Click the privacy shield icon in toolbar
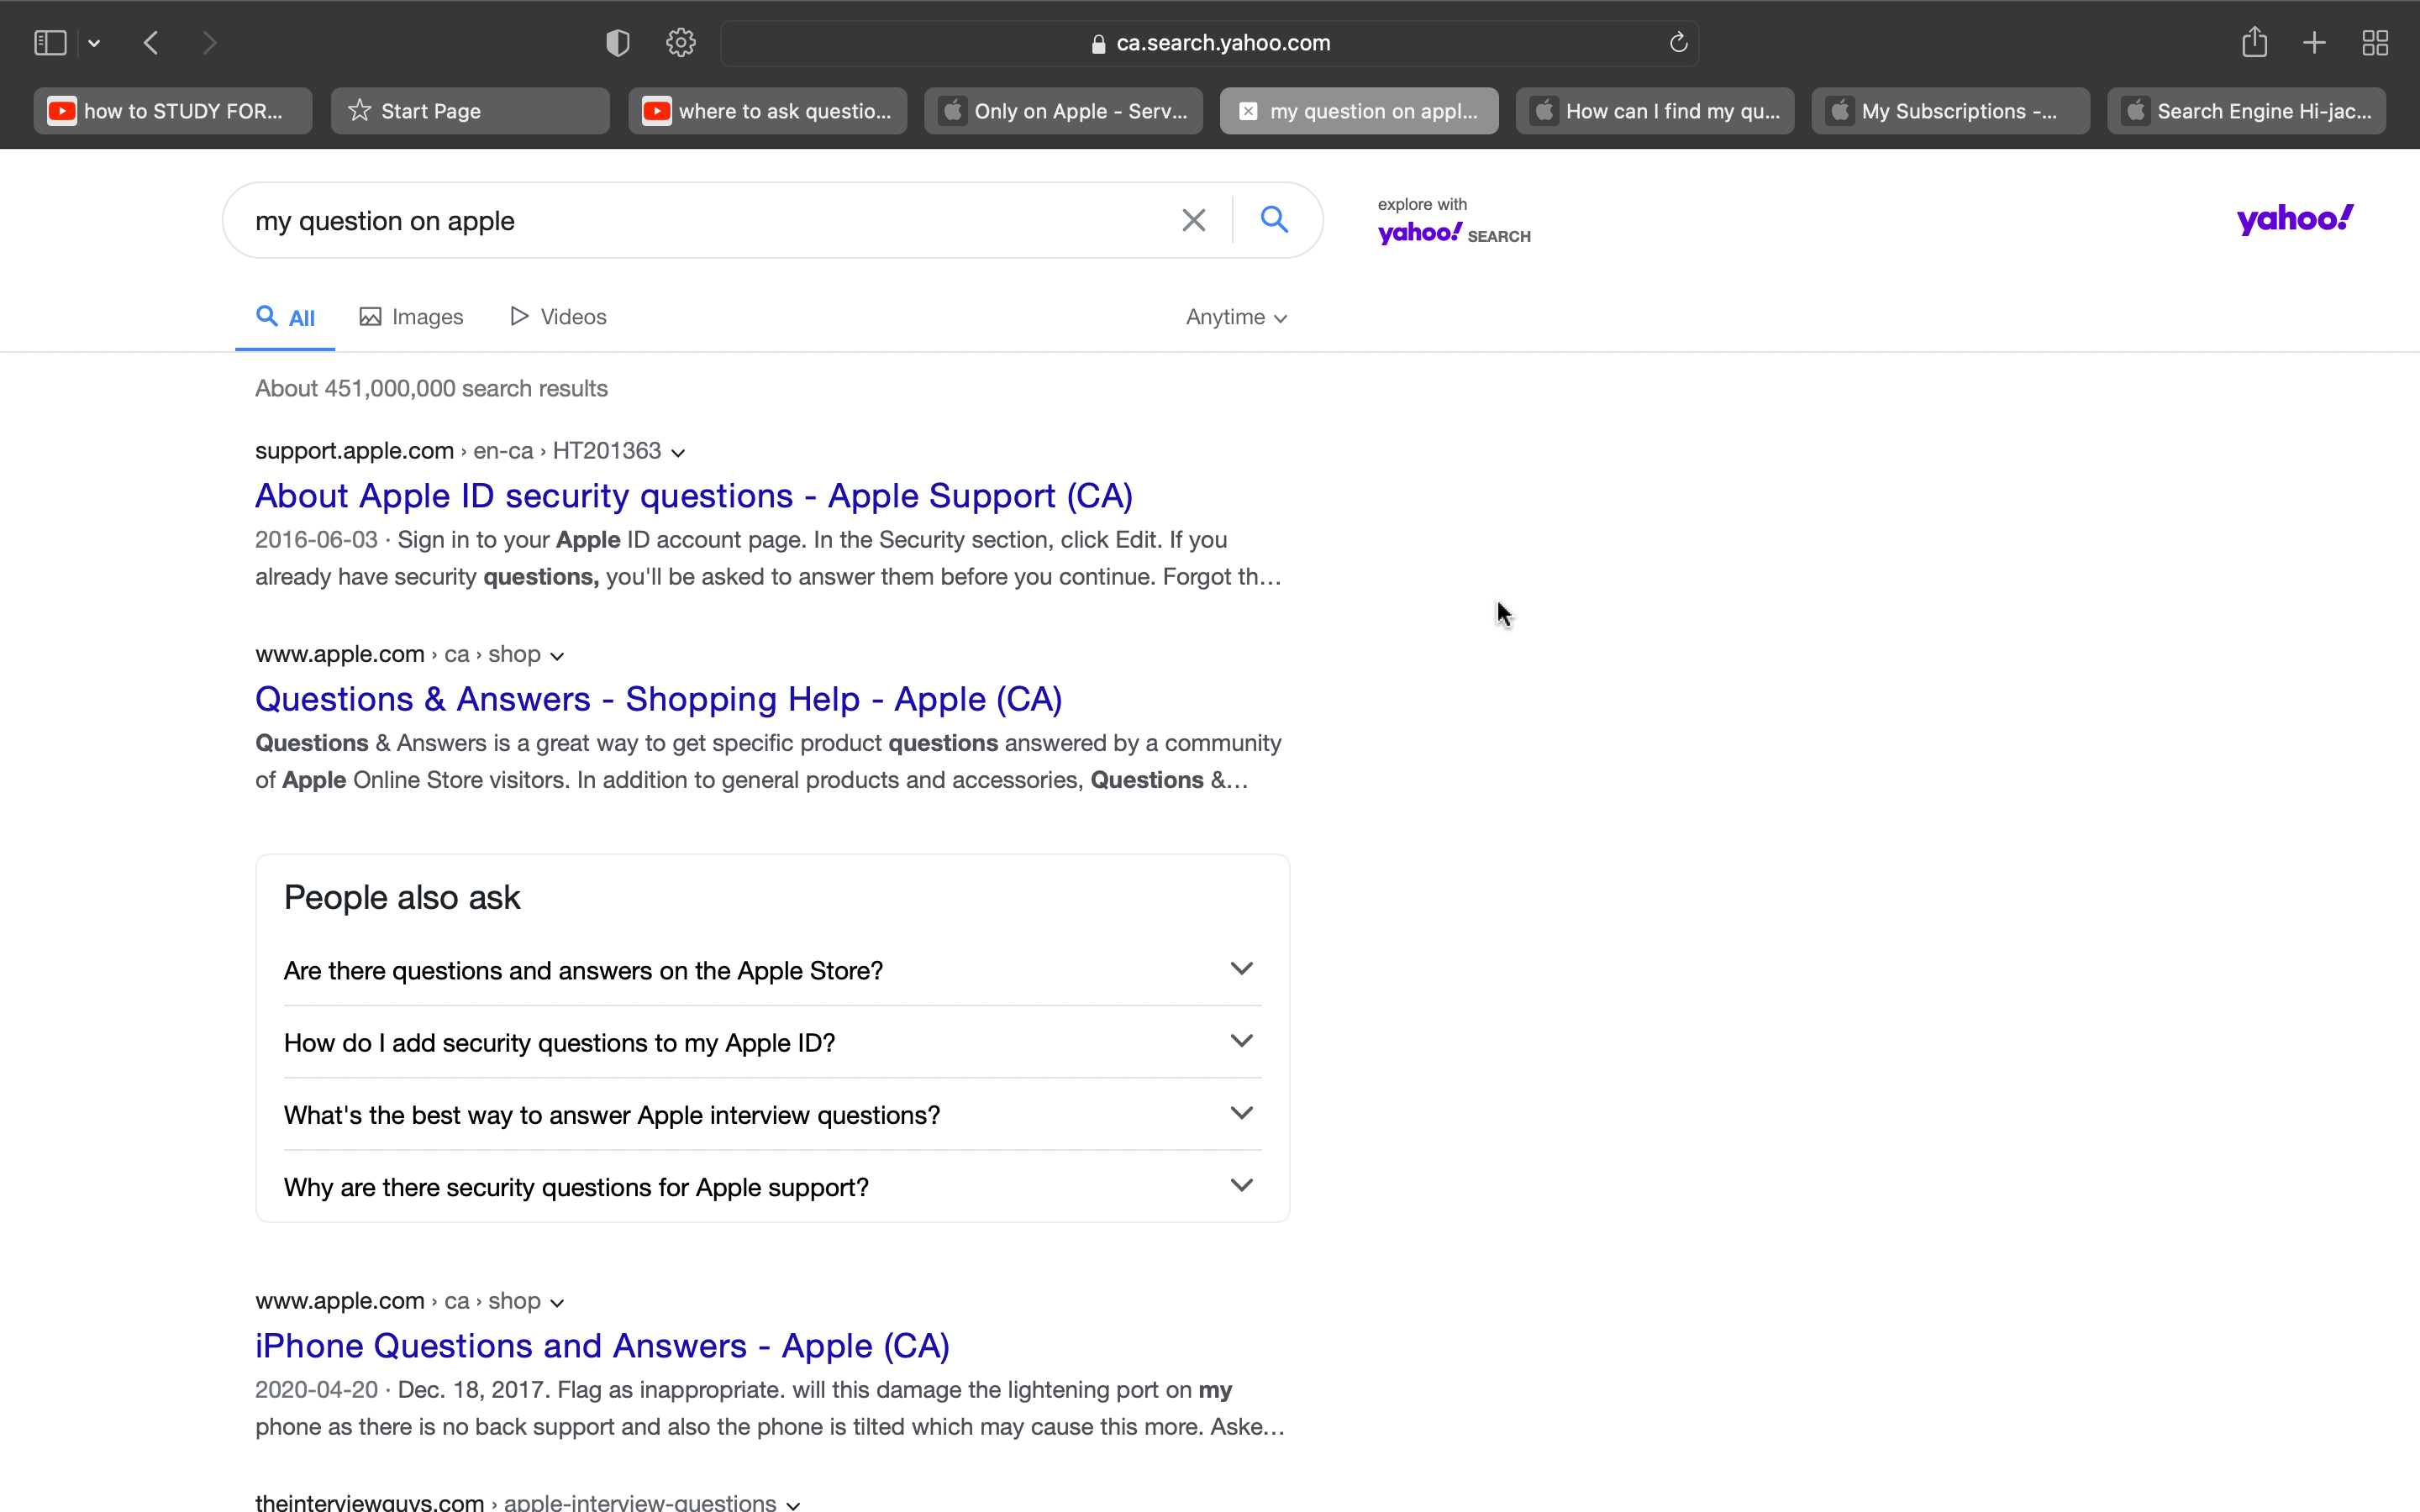The width and height of the screenshot is (2420, 1512). [618, 43]
